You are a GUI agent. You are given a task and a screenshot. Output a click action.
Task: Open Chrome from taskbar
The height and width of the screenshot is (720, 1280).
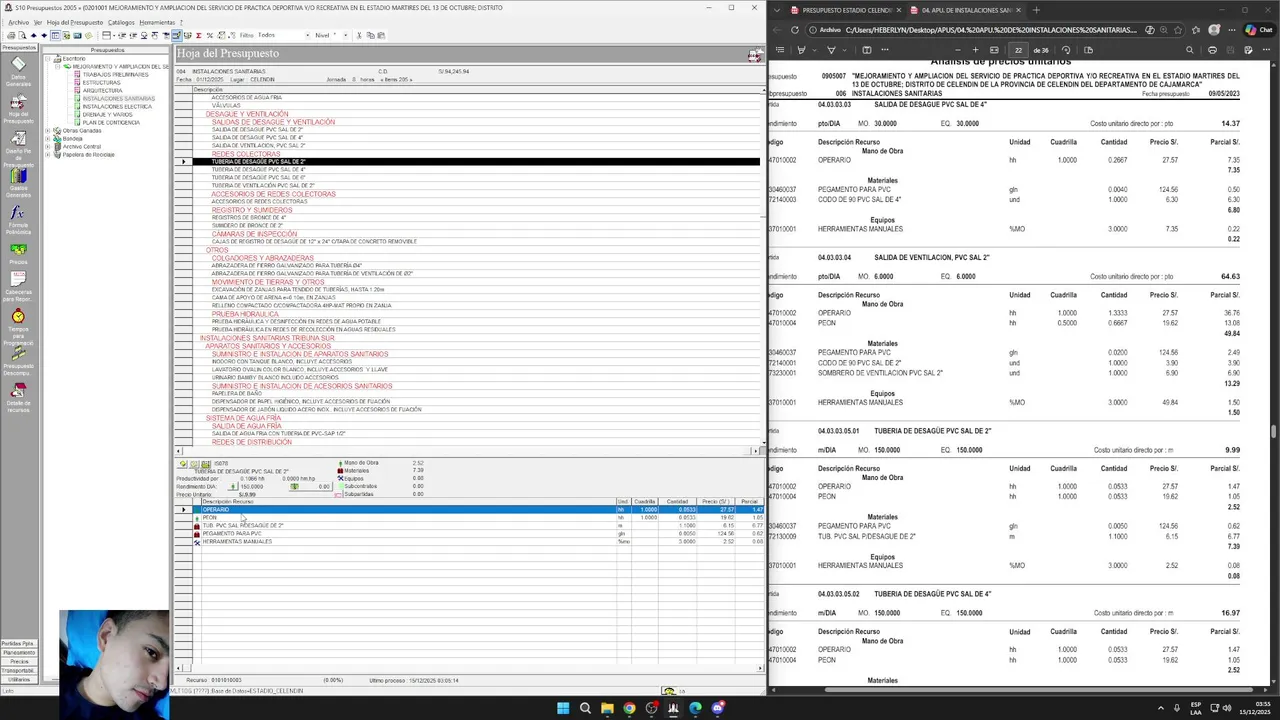[x=629, y=708]
